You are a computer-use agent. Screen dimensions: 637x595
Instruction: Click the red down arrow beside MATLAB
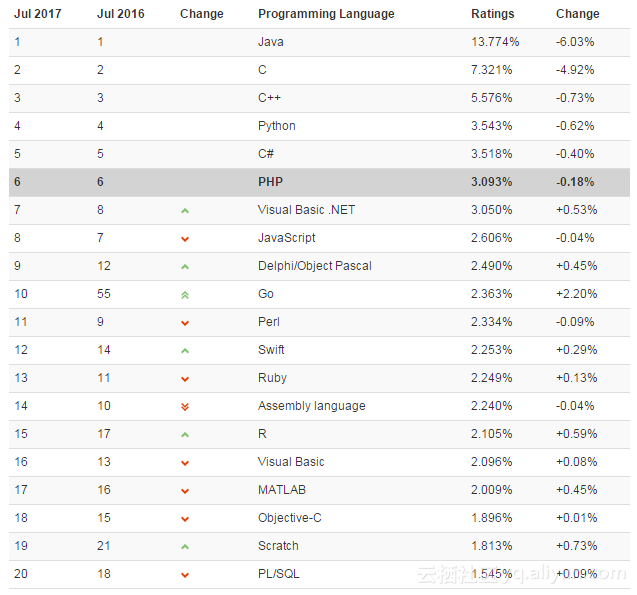pyautogui.click(x=185, y=491)
